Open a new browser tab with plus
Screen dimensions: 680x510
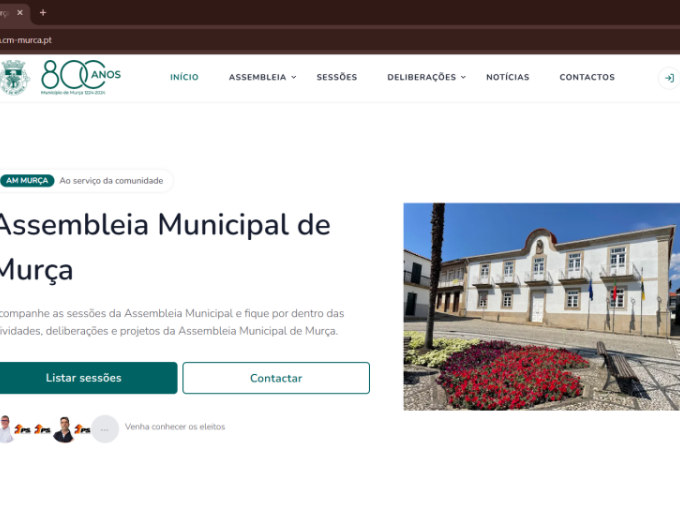point(43,13)
